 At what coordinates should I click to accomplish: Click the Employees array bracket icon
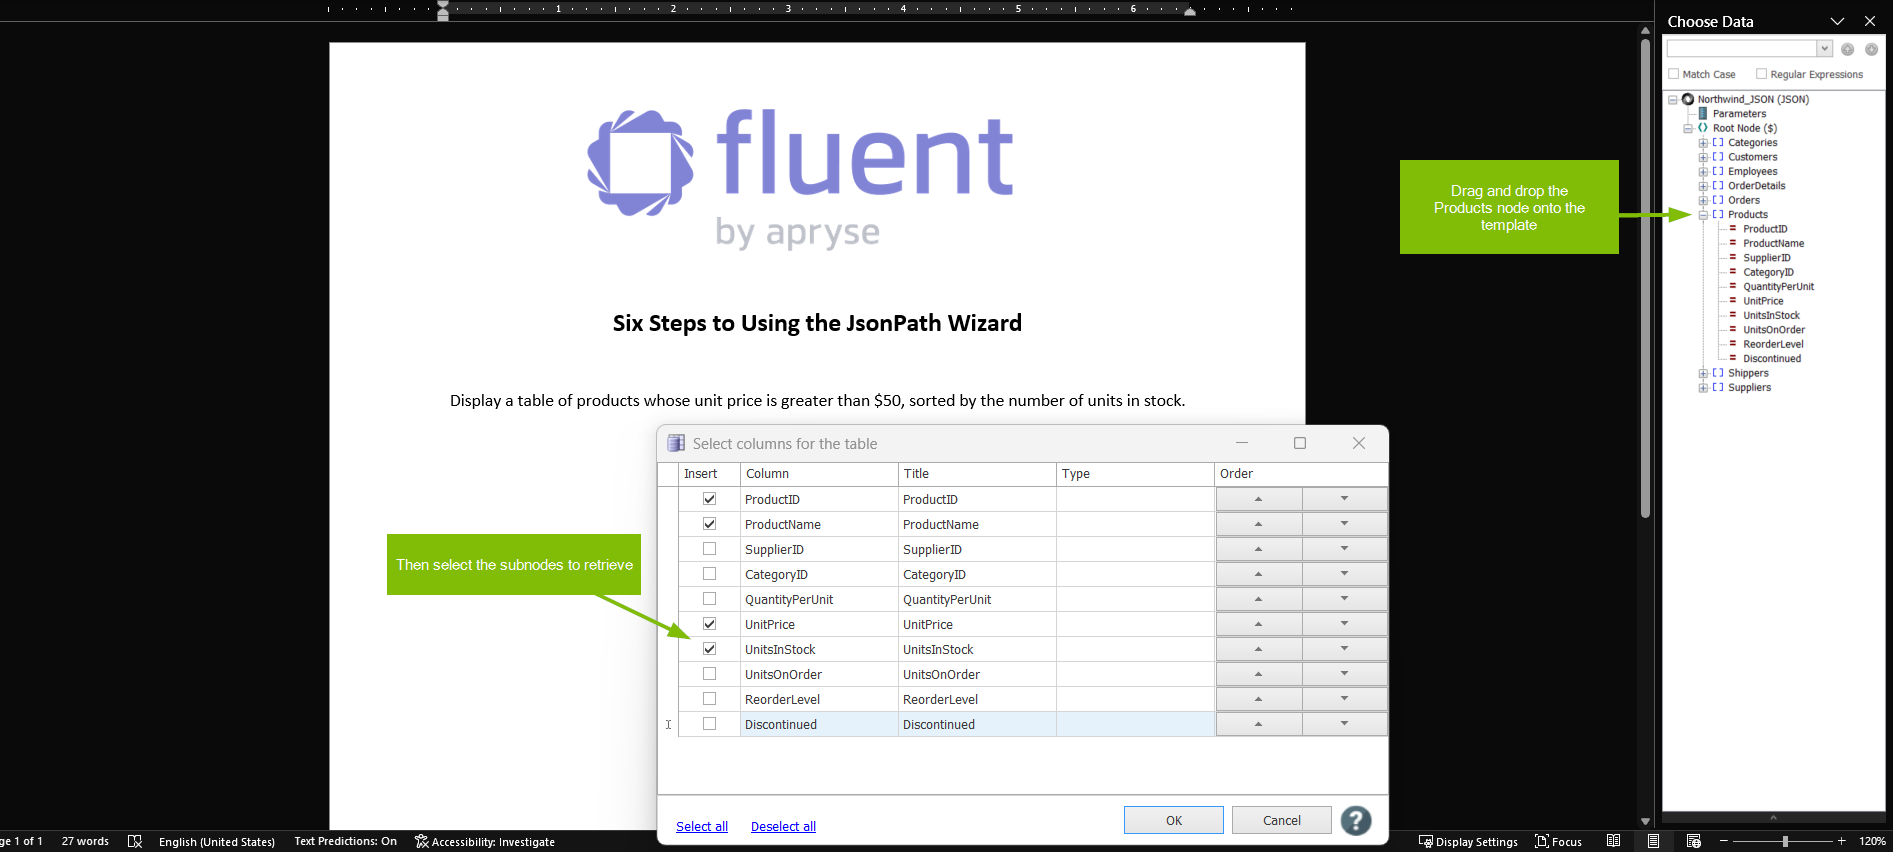1718,171
